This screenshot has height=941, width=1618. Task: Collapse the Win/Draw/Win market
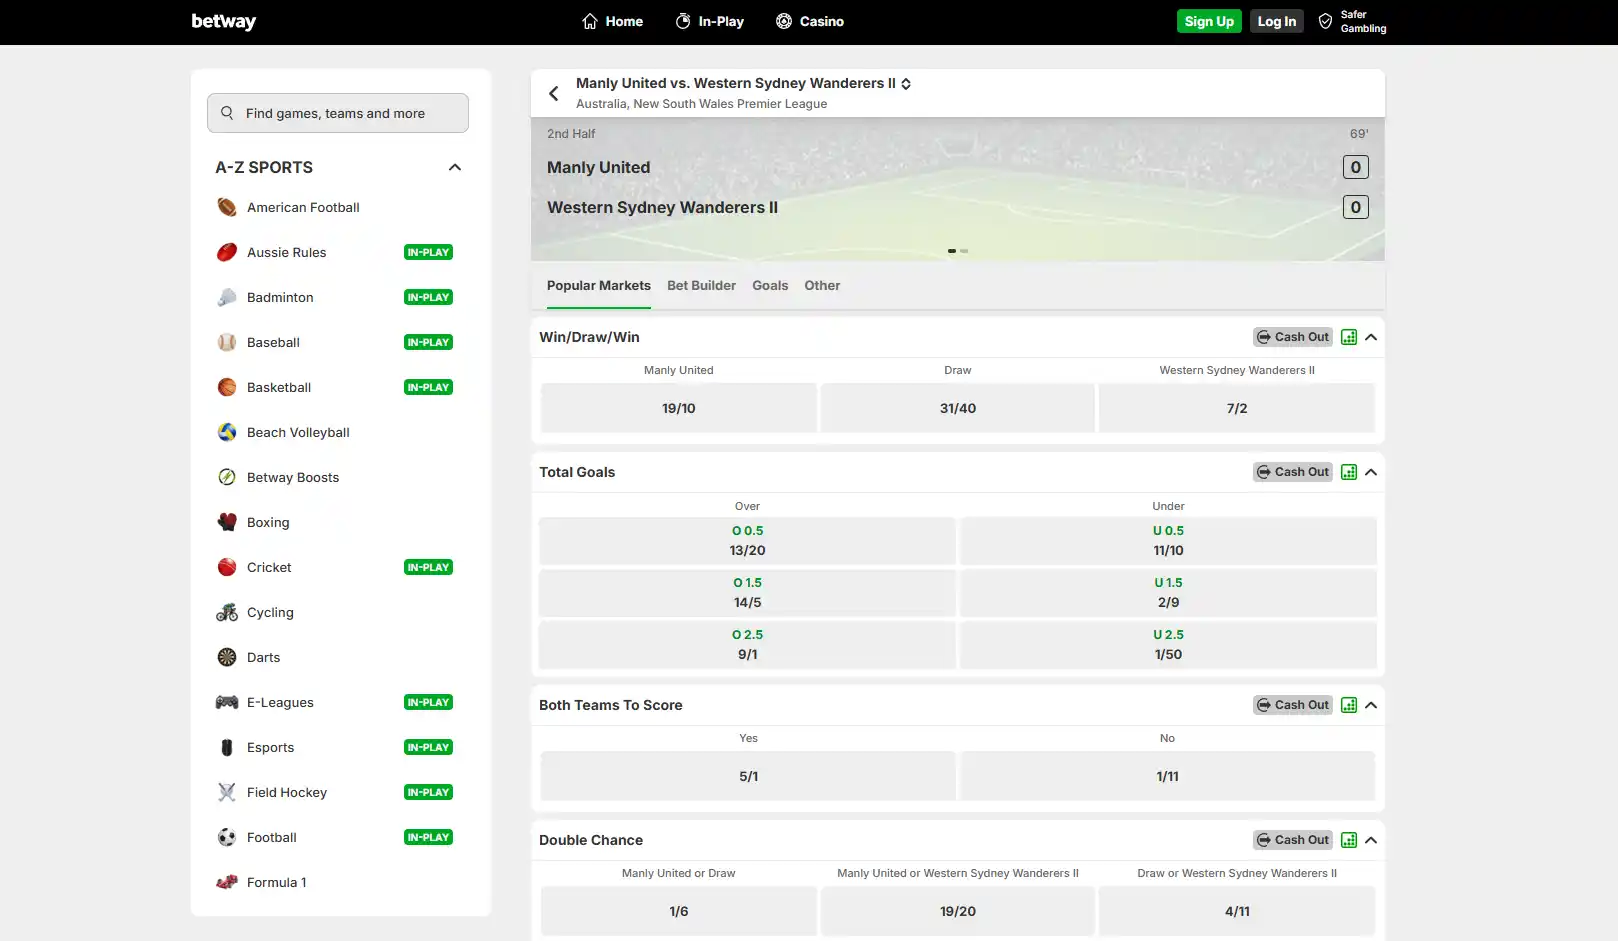pos(1371,337)
